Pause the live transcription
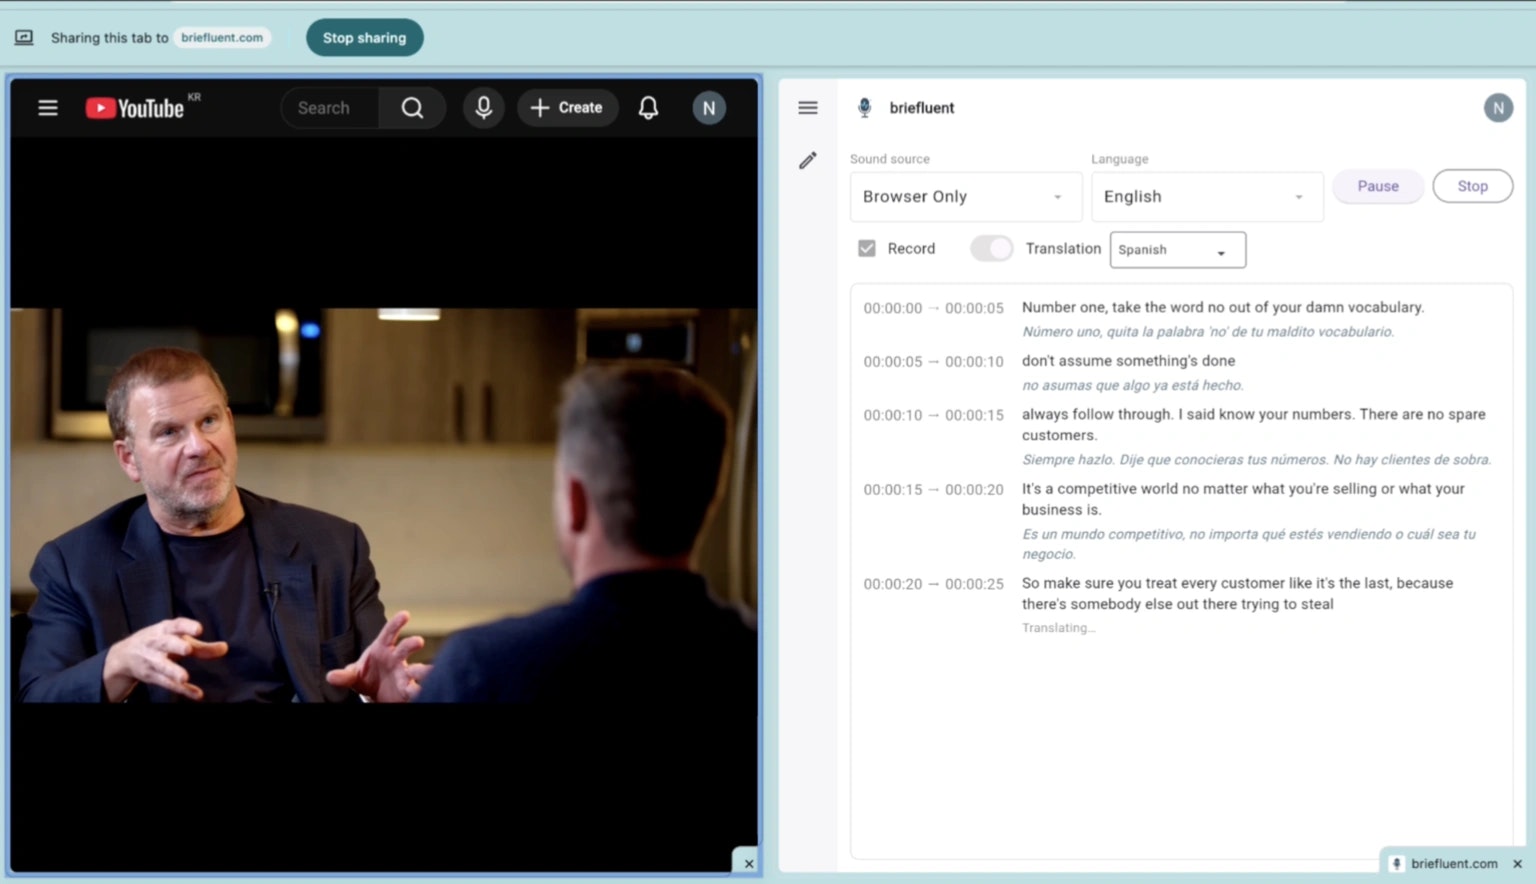The height and width of the screenshot is (884, 1536). [x=1377, y=186]
